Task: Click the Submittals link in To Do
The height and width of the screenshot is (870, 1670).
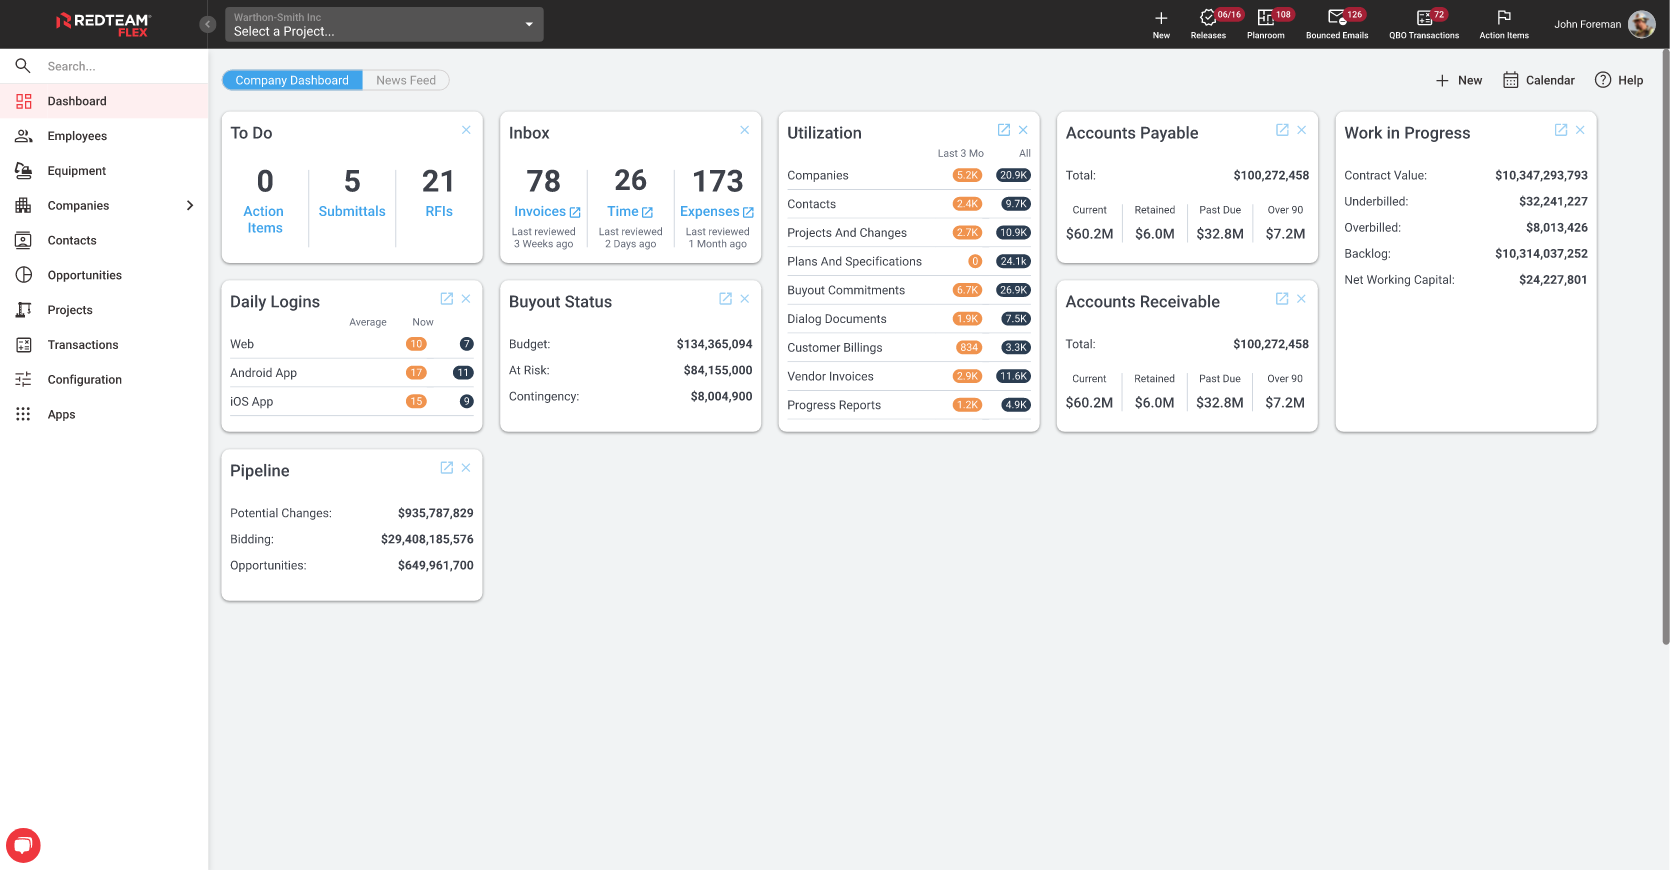Action: (352, 212)
